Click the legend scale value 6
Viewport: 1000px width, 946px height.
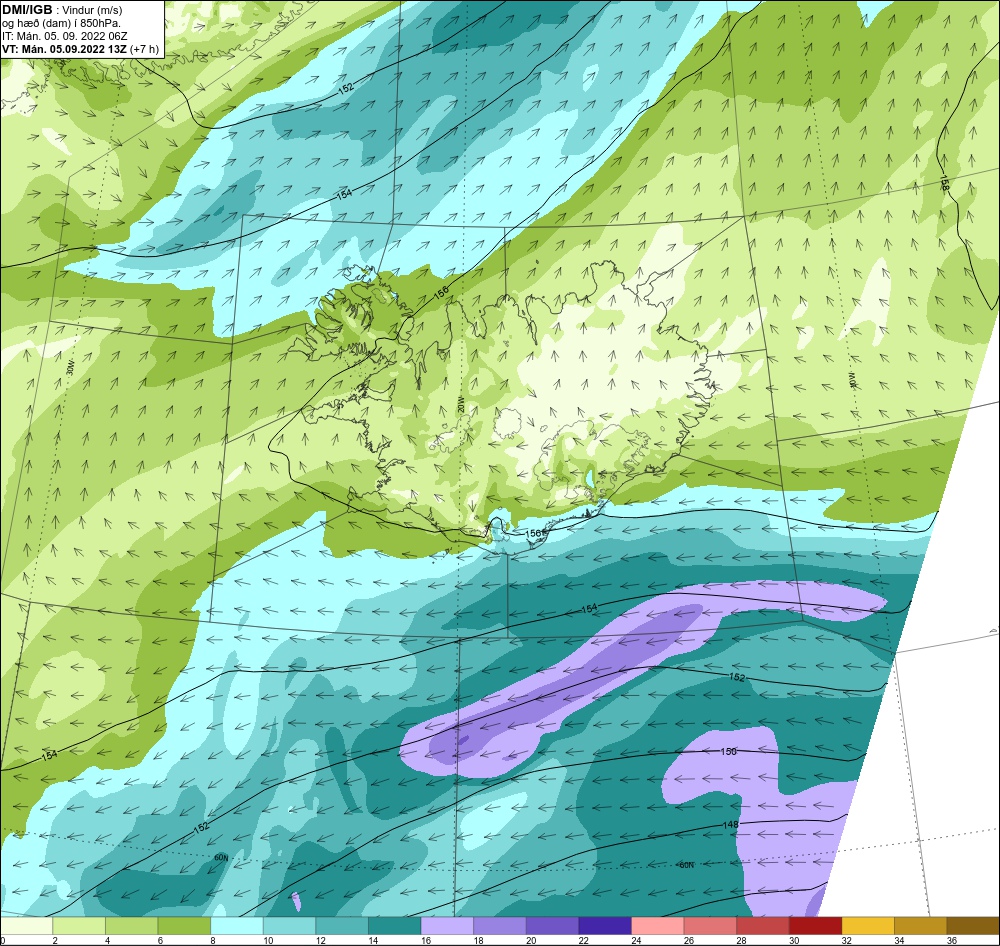click(160, 940)
